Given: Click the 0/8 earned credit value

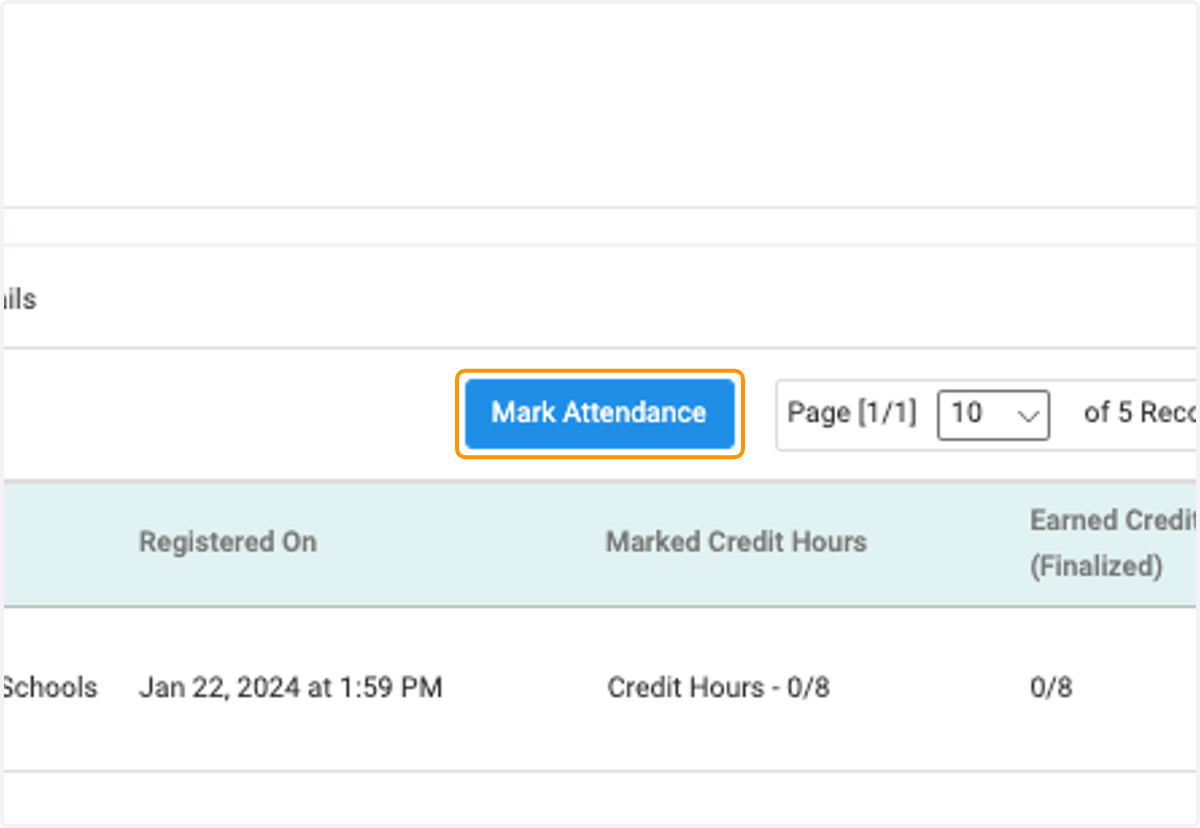Looking at the screenshot, I should click(x=1051, y=688).
